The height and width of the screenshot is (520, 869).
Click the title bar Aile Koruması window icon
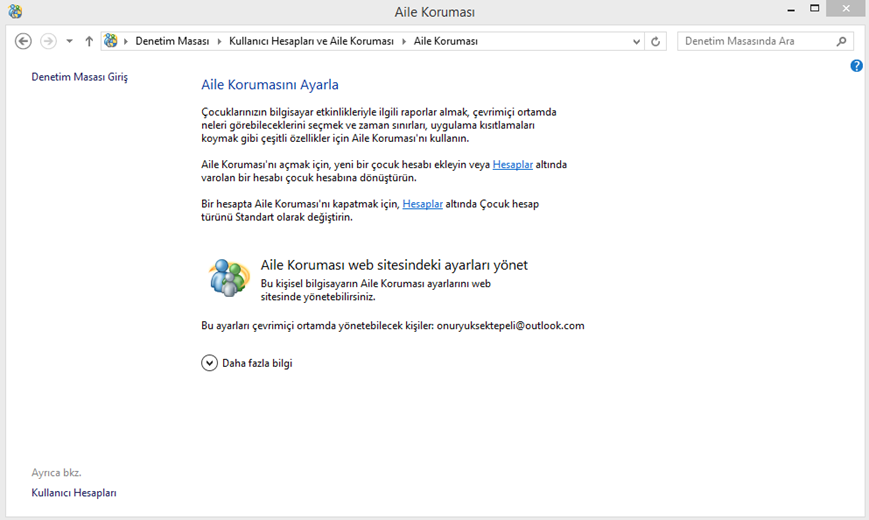click(16, 11)
